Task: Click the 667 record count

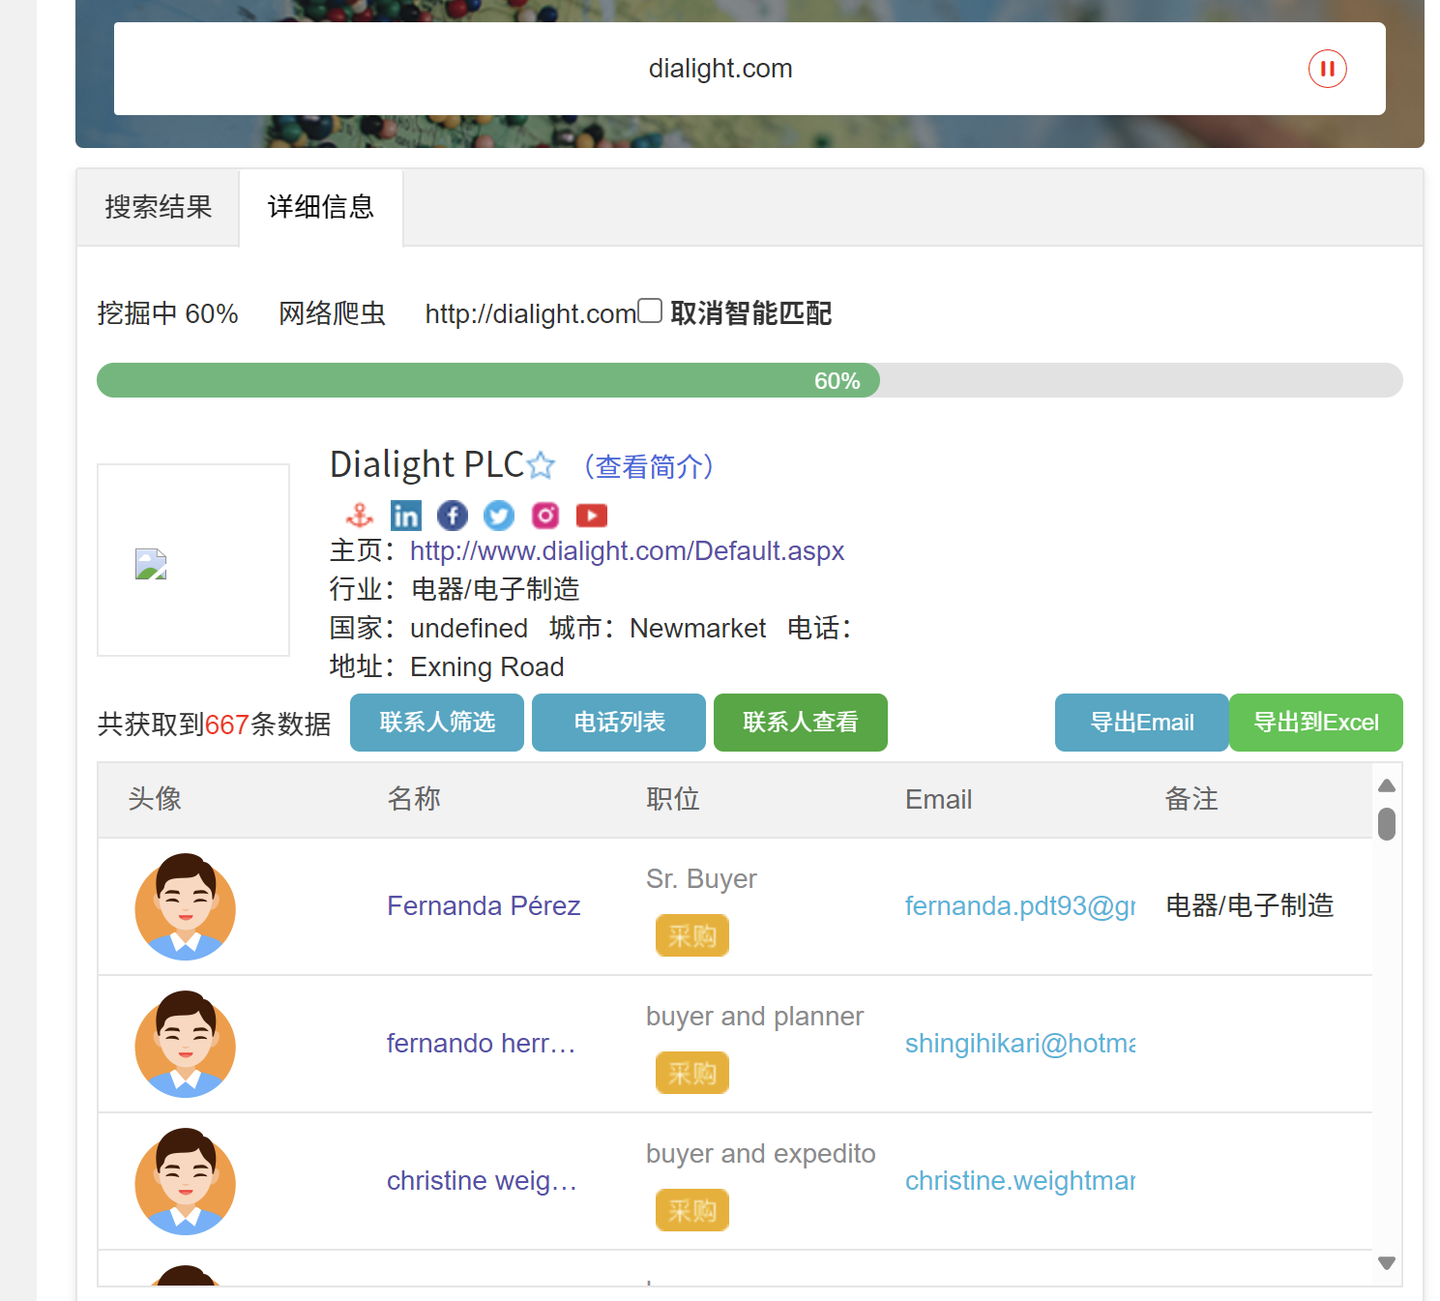Action: coord(227,724)
